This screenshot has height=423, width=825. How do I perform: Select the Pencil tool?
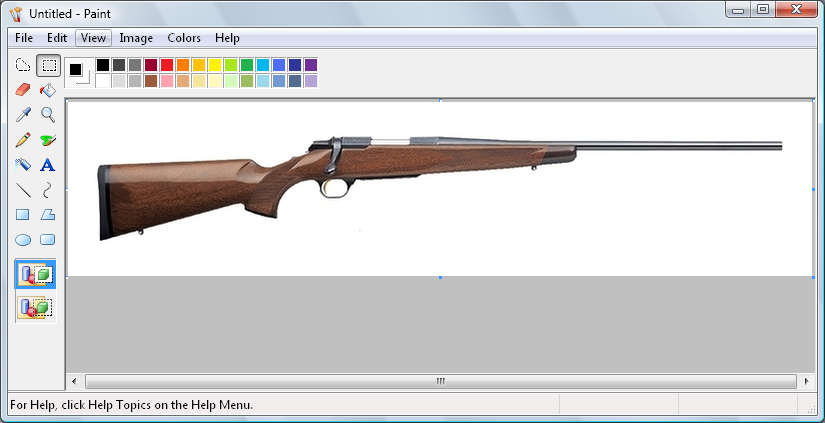coord(23,140)
